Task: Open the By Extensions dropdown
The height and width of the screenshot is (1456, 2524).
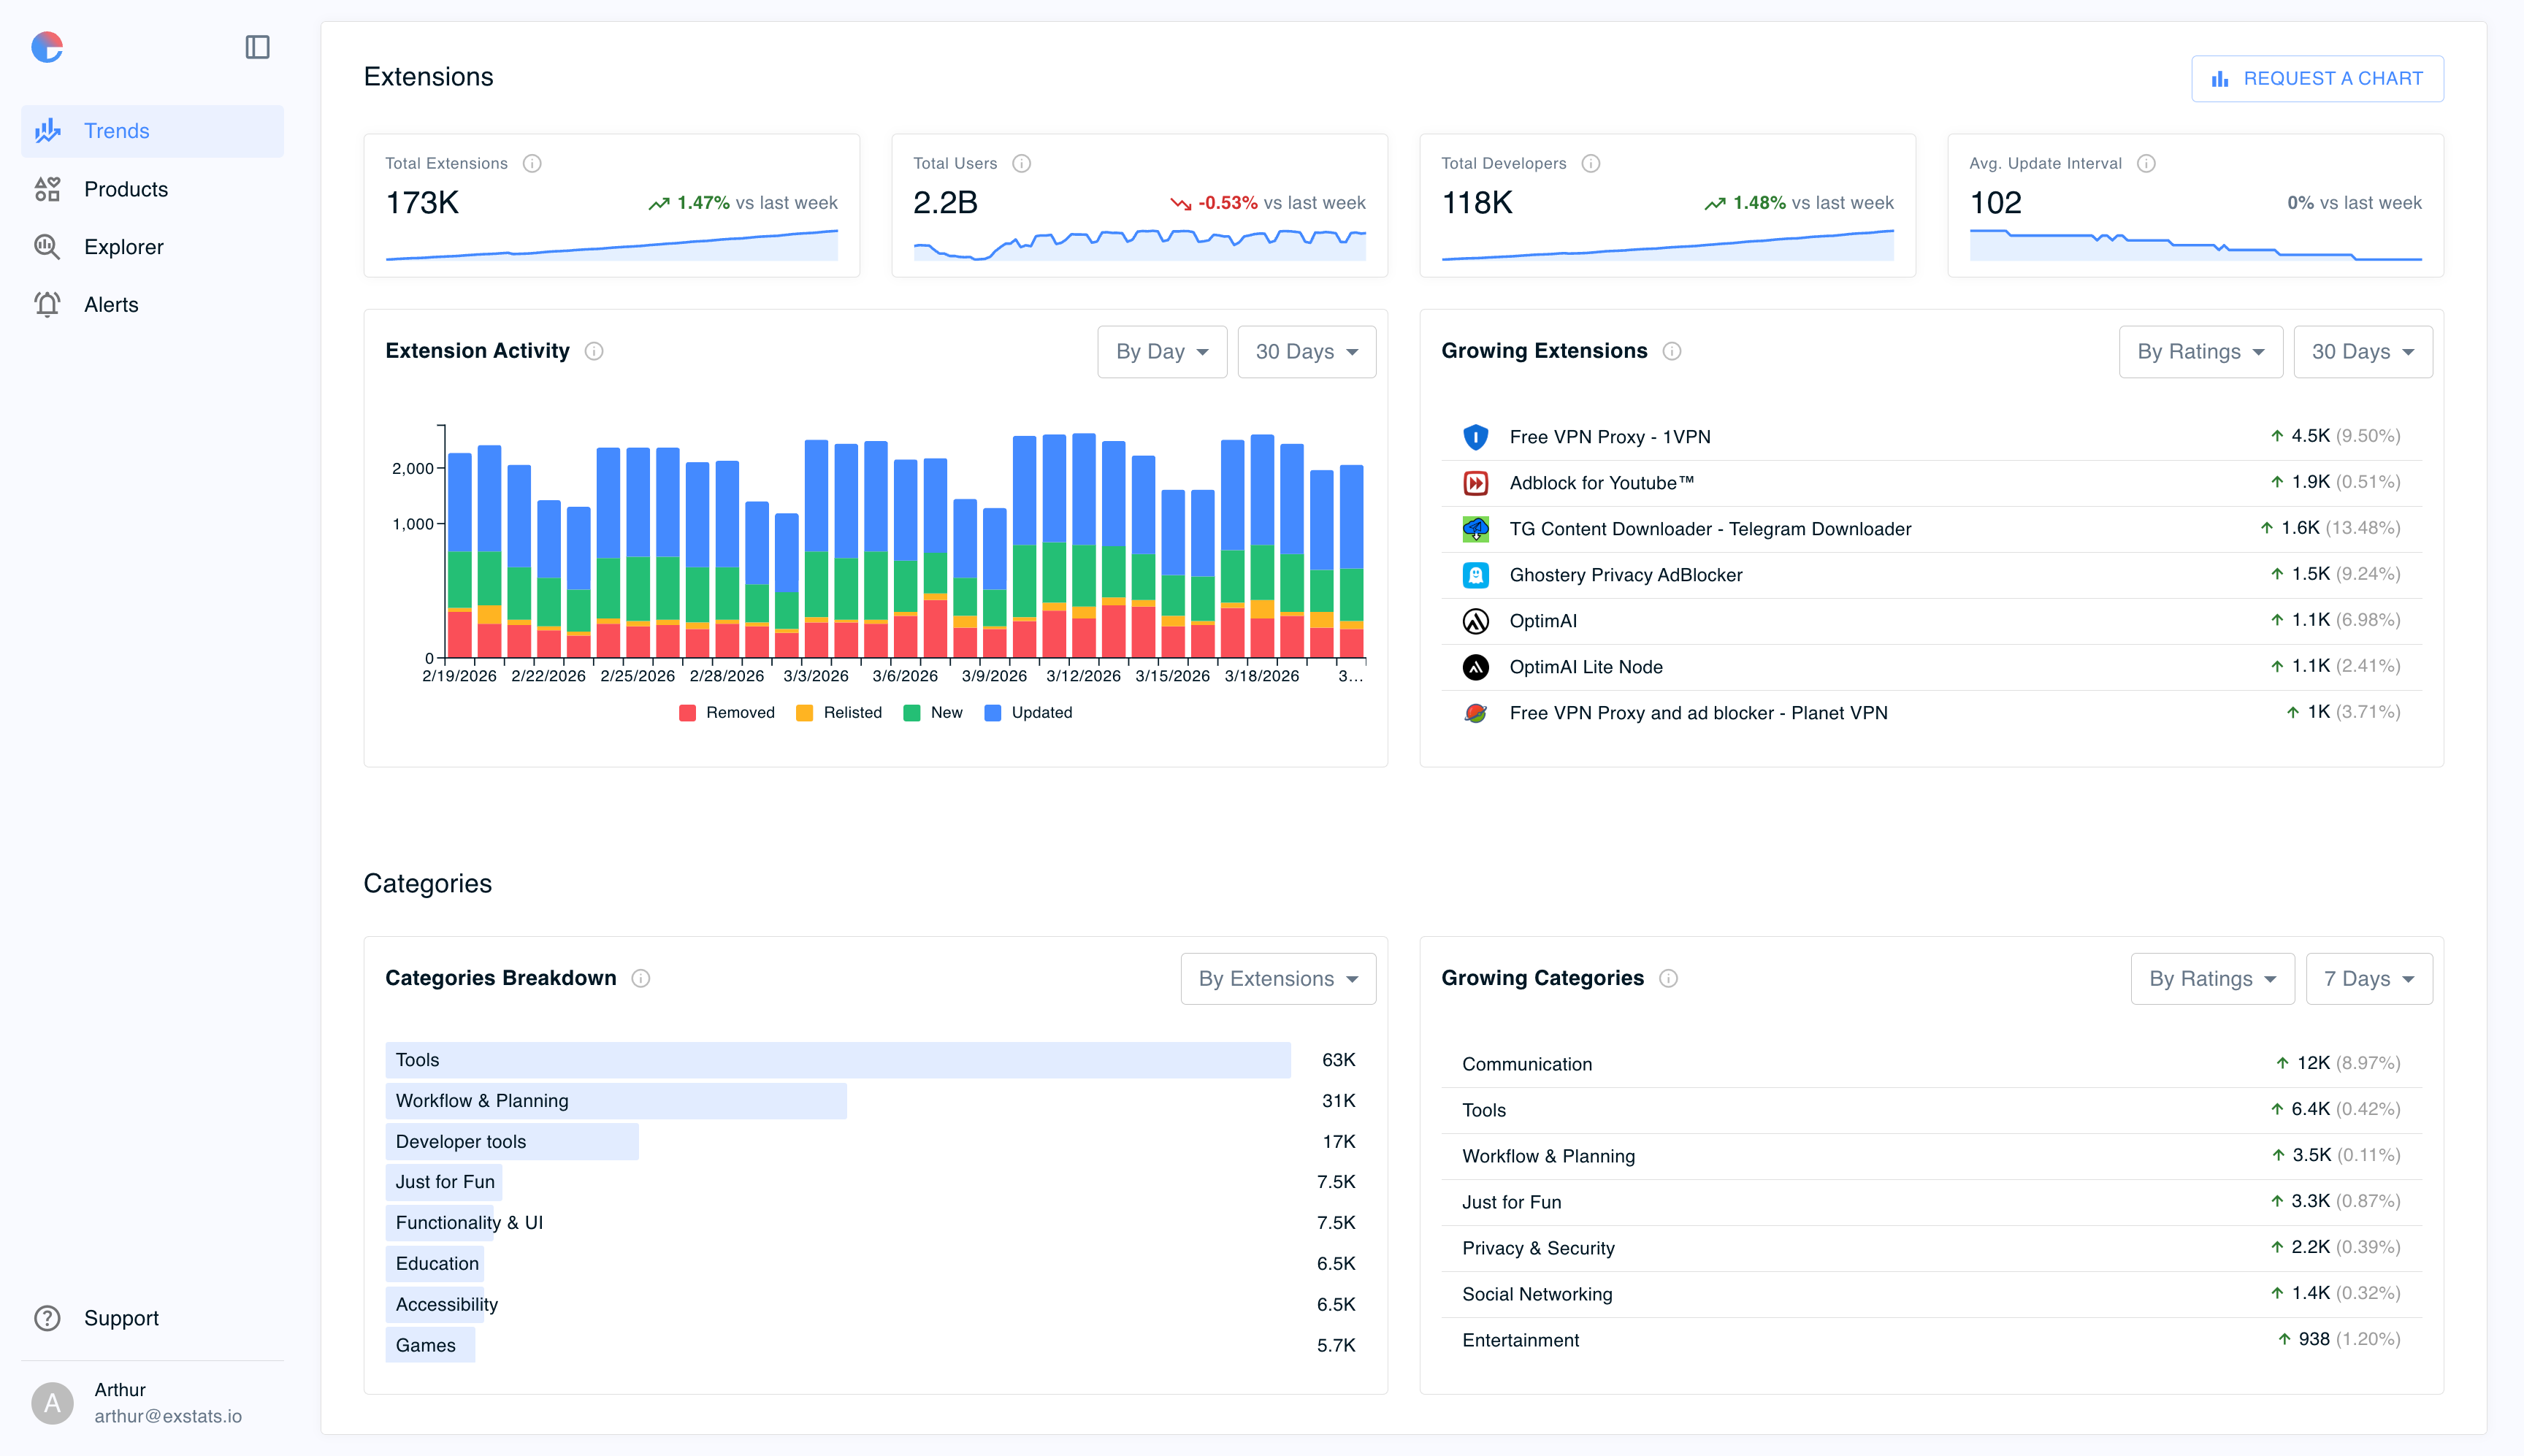Action: 1277,979
